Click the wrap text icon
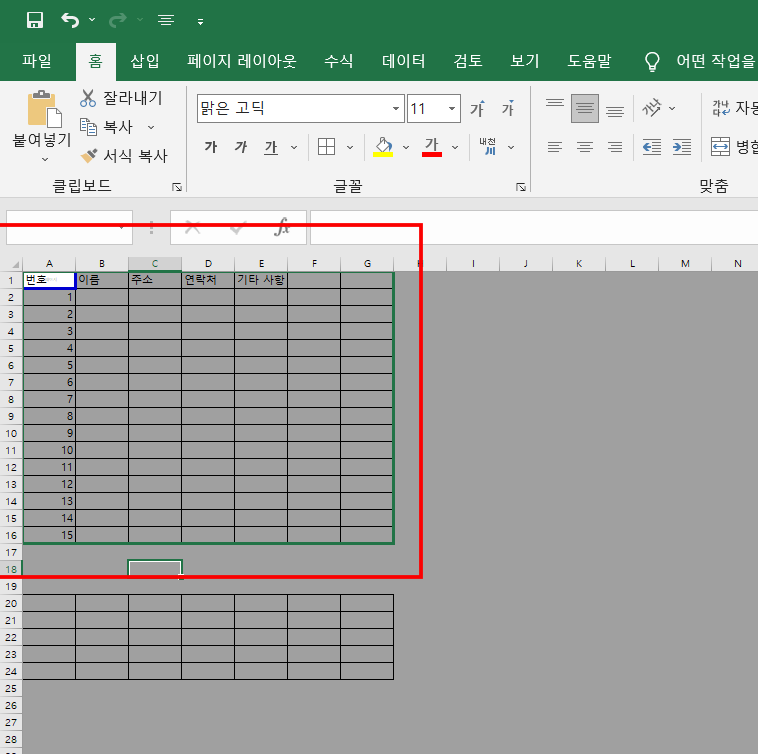758x754 pixels. 721,108
